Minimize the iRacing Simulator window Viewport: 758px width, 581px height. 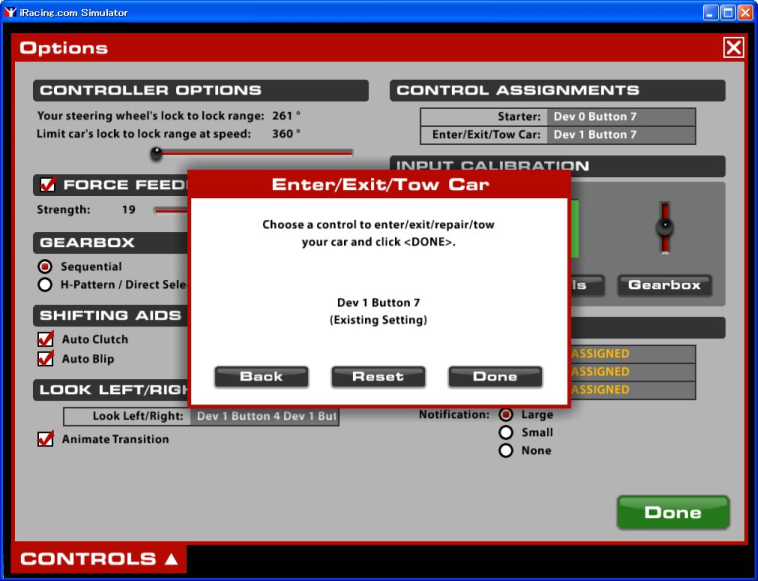coord(710,12)
